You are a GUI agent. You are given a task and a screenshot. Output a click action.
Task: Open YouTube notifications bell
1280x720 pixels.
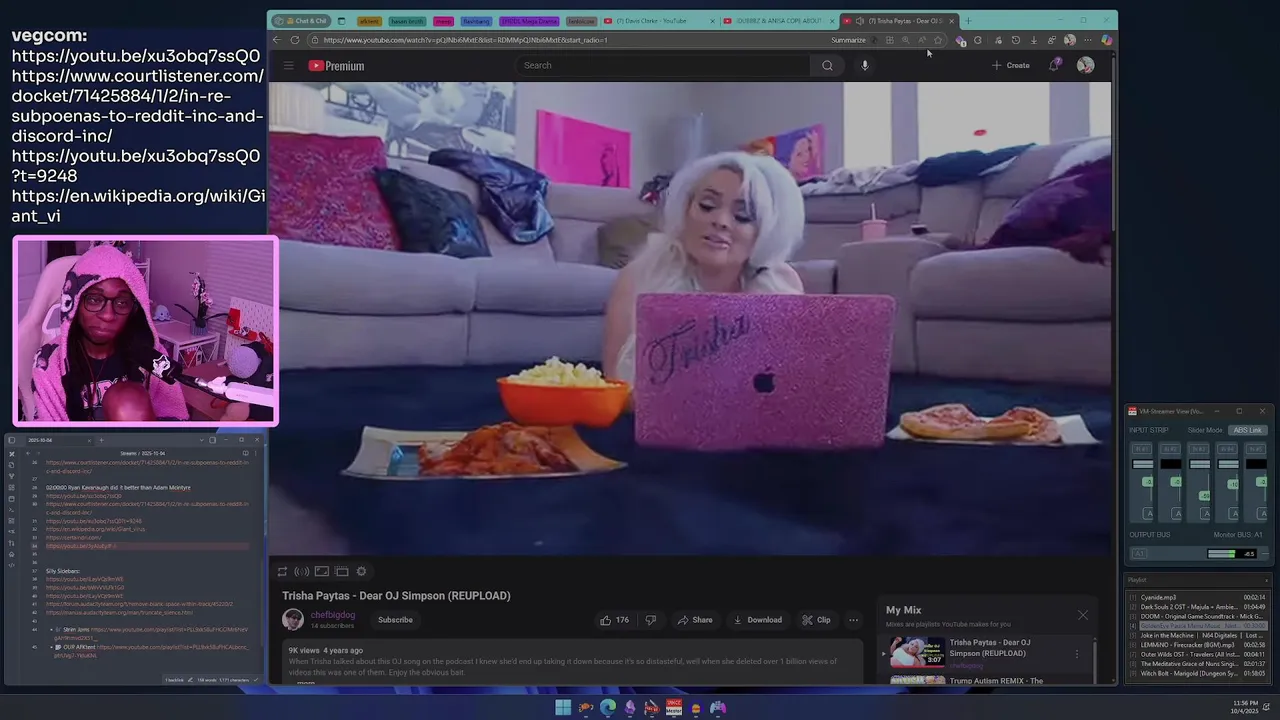[1054, 65]
